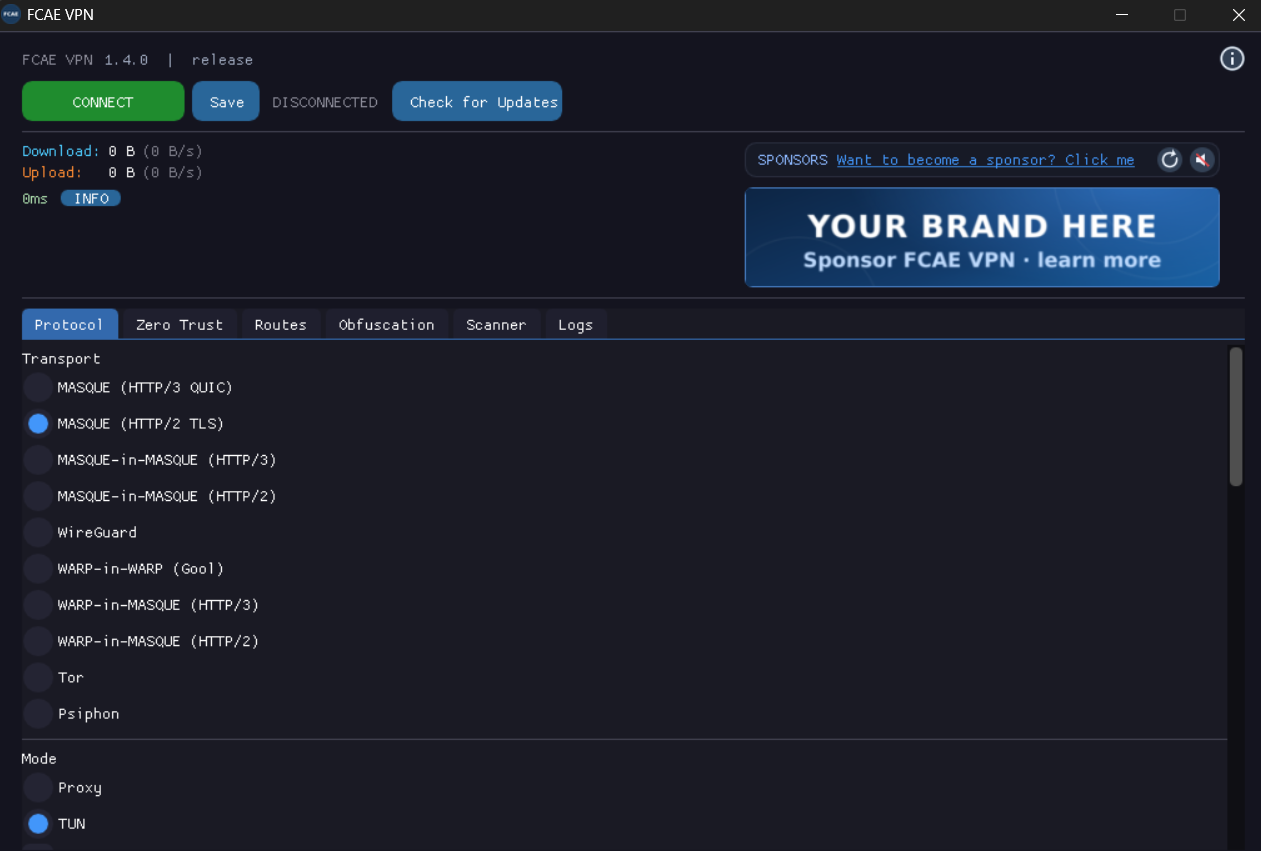Click the vertical scrollbar thumb
The height and width of the screenshot is (851, 1261).
point(1236,417)
